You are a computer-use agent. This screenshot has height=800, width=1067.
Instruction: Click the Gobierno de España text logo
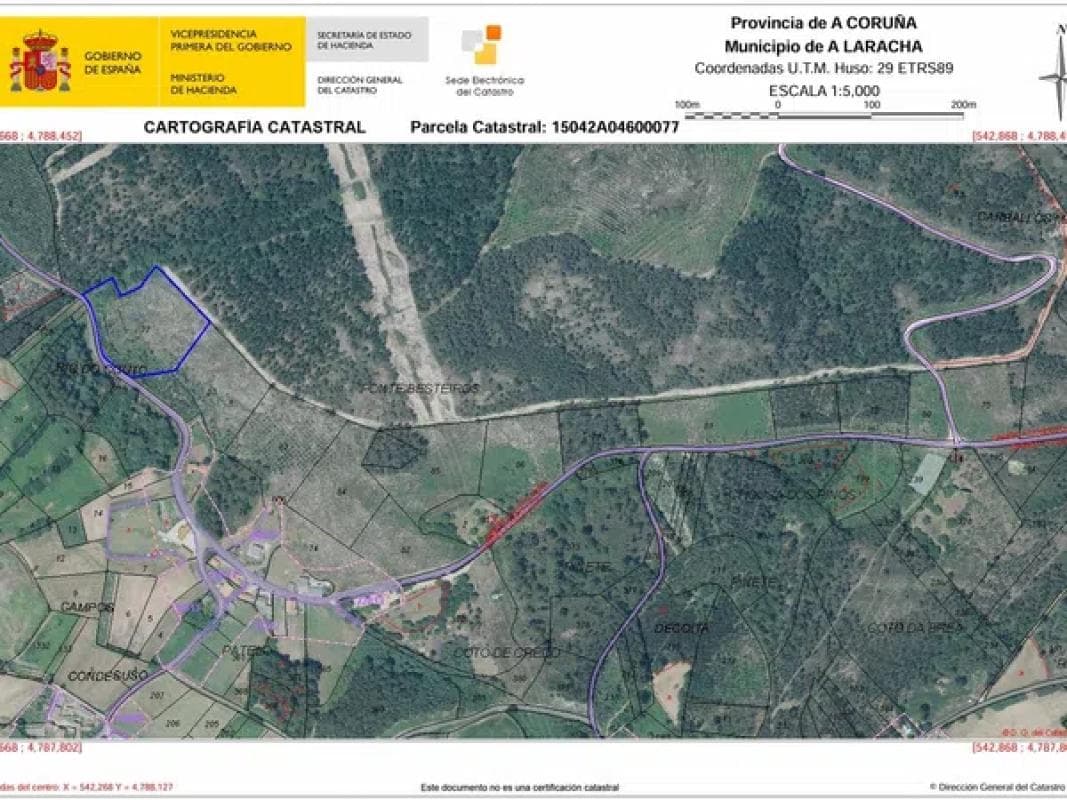click(113, 63)
